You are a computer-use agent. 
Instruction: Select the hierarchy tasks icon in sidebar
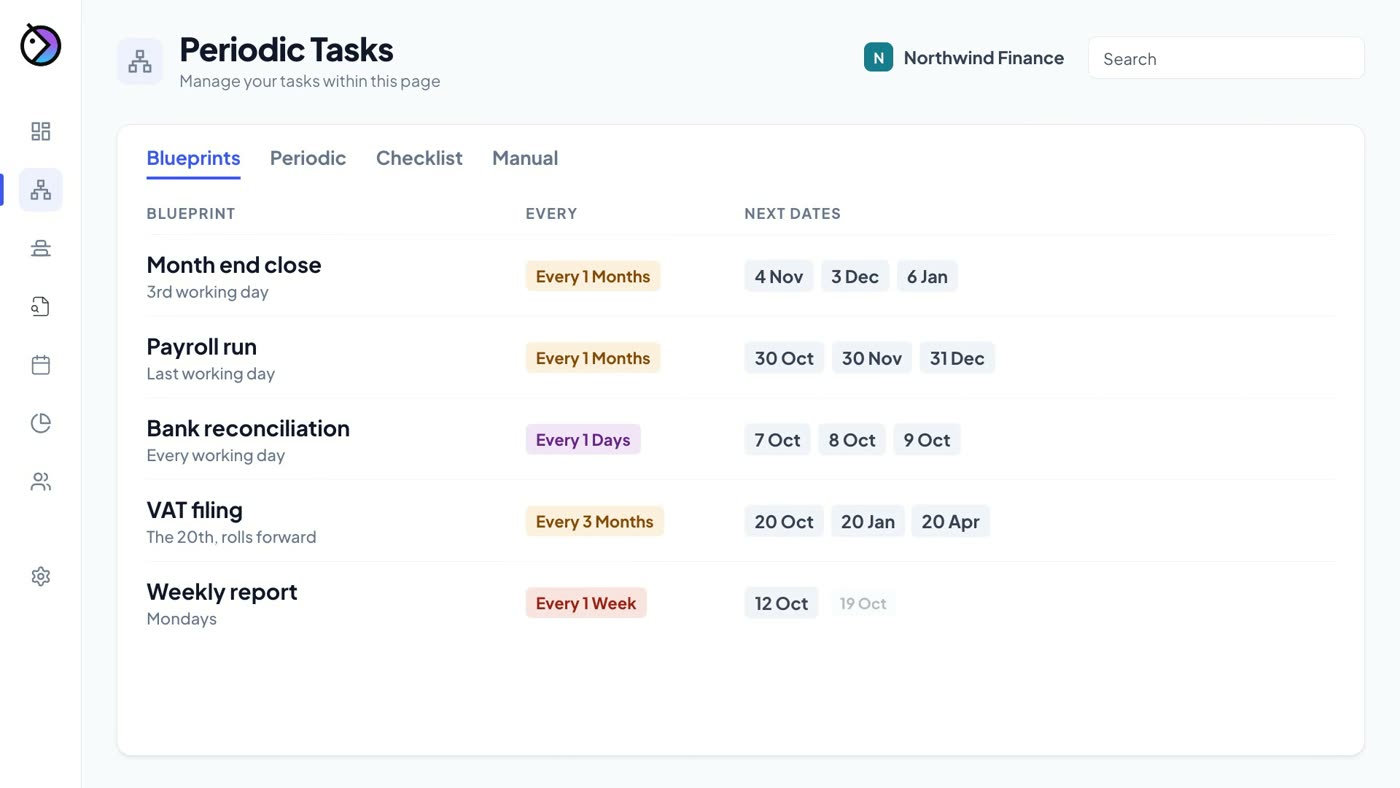point(41,190)
